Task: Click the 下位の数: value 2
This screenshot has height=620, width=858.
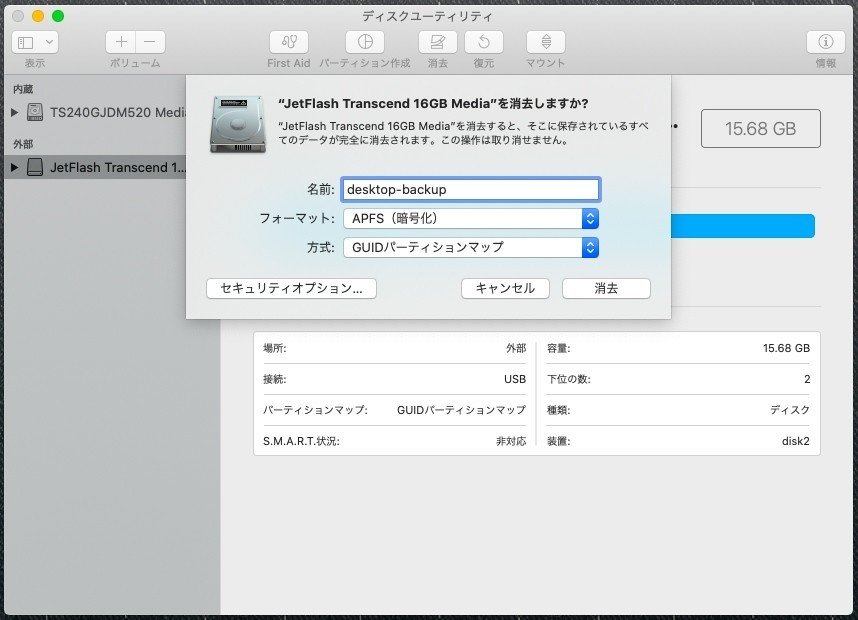Action: 807,379
